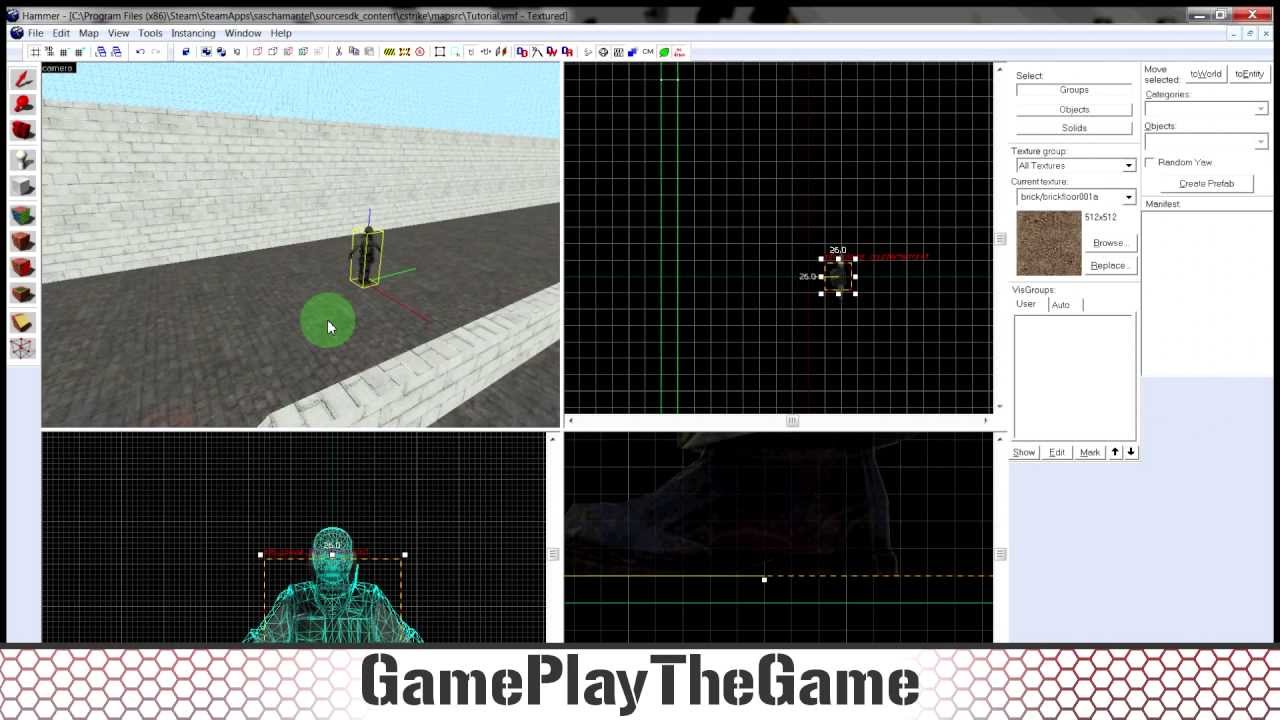The image size is (1280, 720).
Task: Select the Camera tool
Action: tap(23, 131)
